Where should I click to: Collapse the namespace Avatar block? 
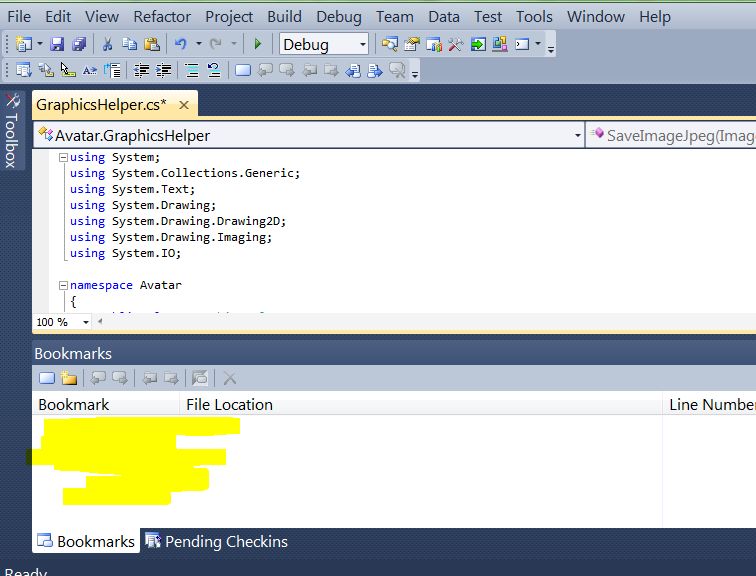click(63, 285)
